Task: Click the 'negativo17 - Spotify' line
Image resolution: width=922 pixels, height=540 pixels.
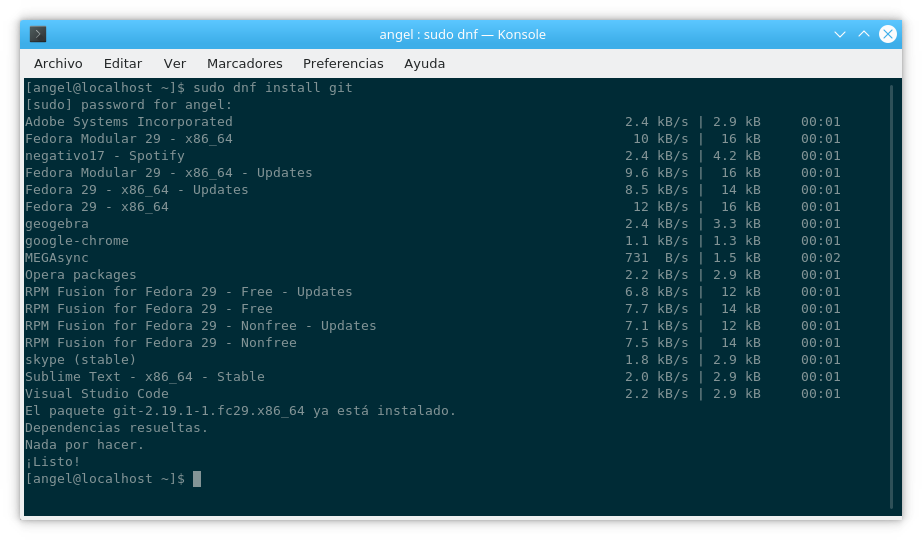Action: pyautogui.click(x=105, y=156)
